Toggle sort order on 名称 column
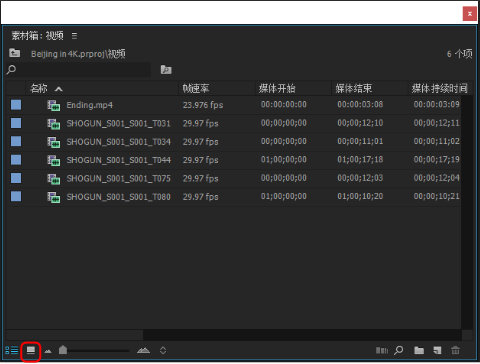The image size is (480, 364). click(x=59, y=89)
